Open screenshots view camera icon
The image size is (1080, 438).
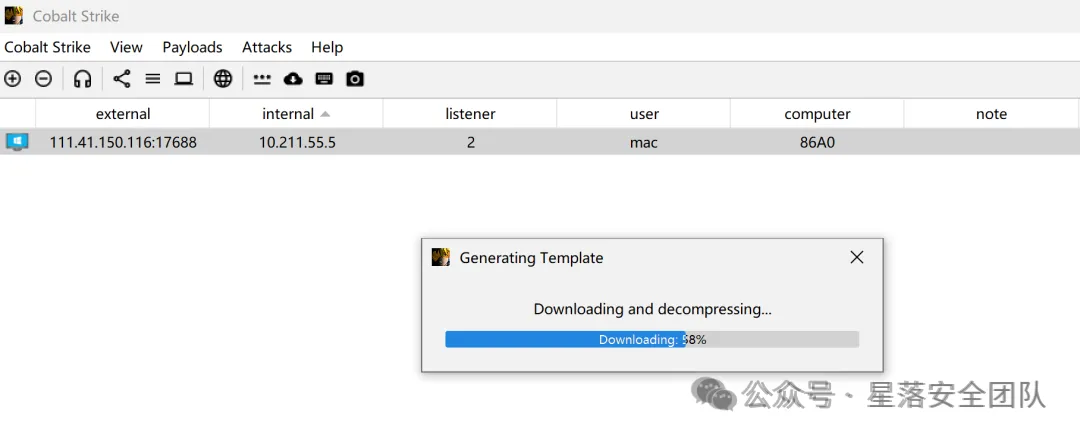[x=355, y=79]
